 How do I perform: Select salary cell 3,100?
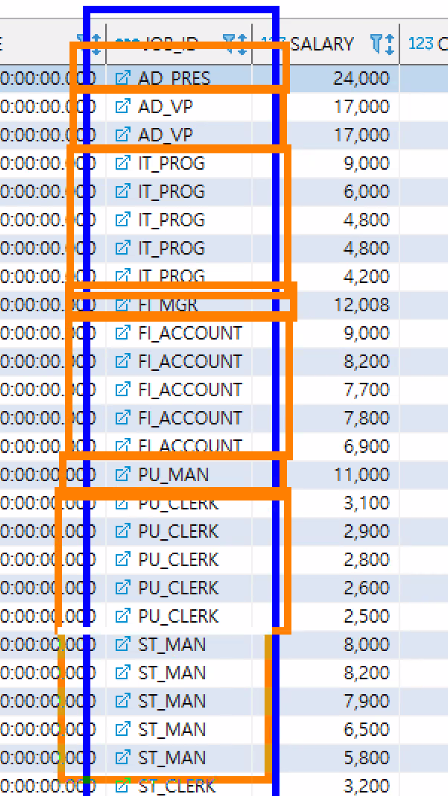[326, 503]
